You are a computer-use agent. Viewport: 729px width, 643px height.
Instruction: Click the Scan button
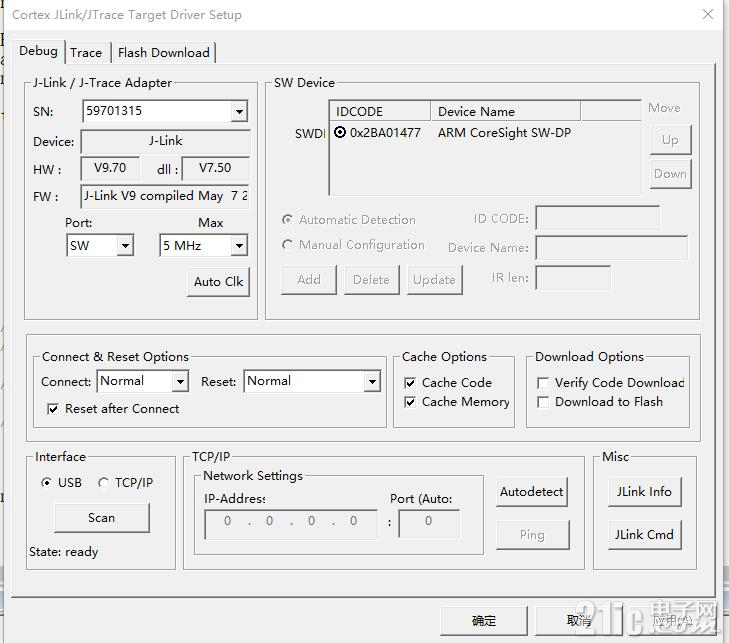pos(102,518)
